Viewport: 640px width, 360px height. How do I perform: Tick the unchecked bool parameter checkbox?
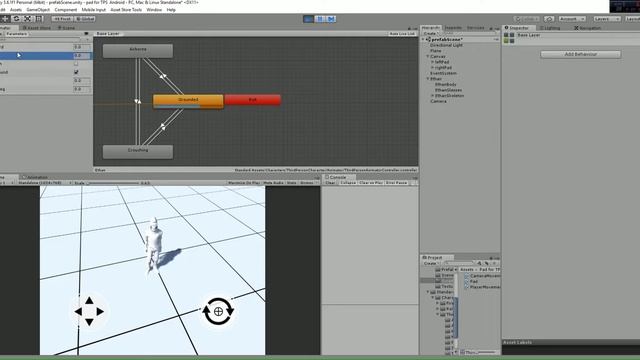[76, 64]
